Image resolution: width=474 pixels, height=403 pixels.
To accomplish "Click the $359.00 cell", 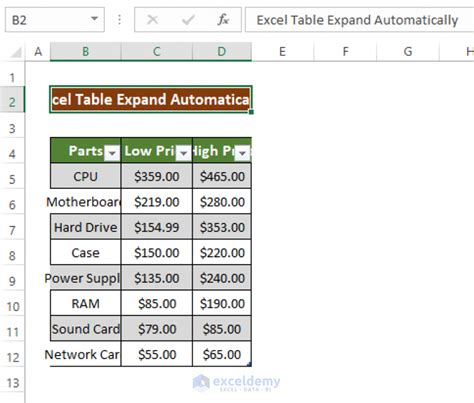I will click(157, 176).
